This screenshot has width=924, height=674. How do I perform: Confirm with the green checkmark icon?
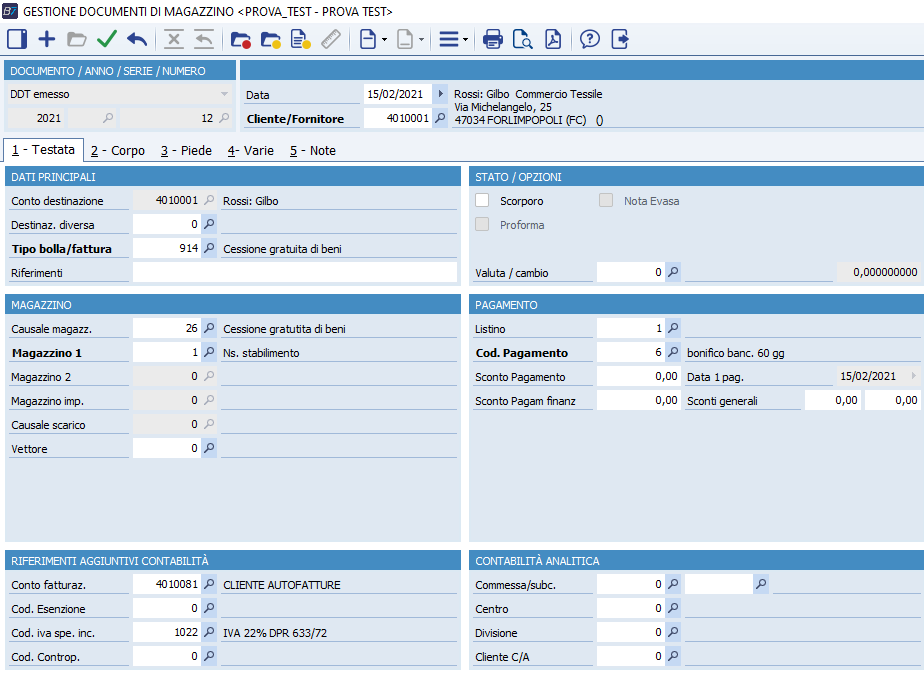click(x=106, y=39)
